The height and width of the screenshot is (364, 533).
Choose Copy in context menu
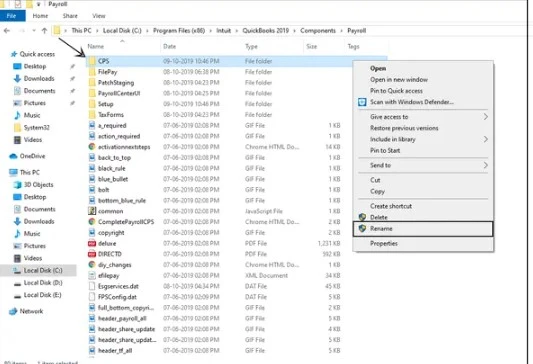[377, 191]
